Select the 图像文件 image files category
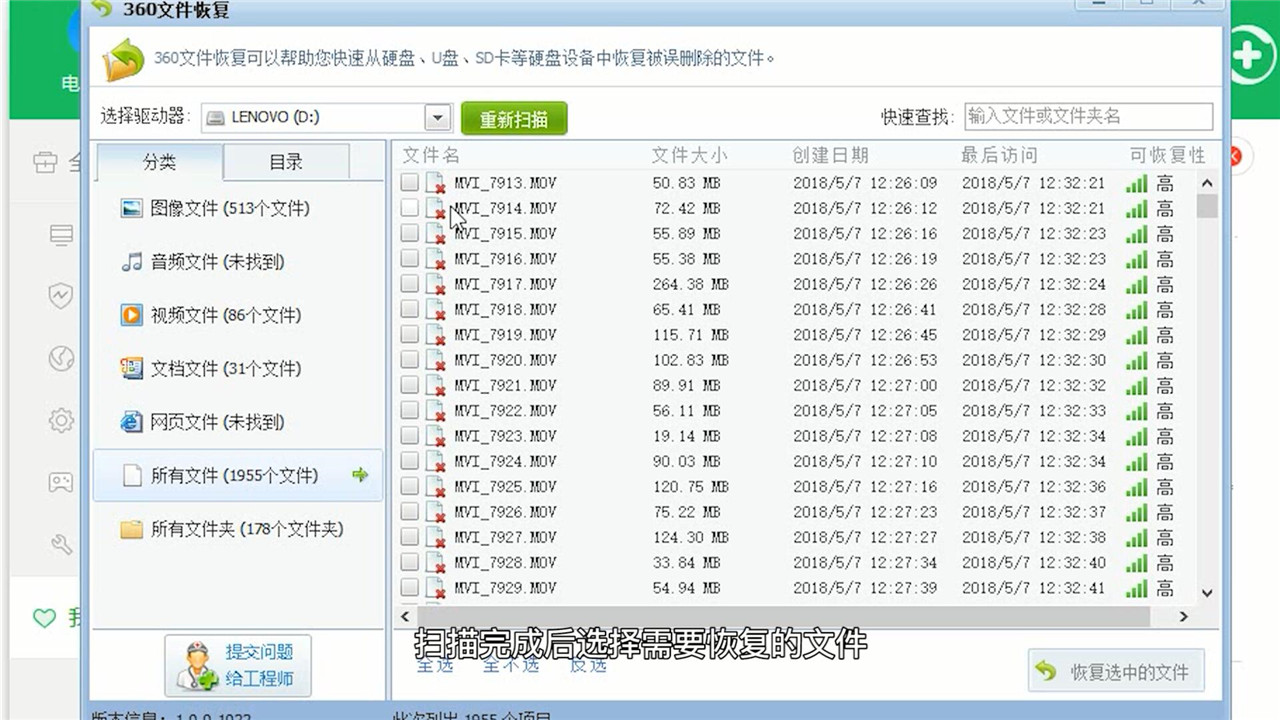1280x720 pixels. 206,208
